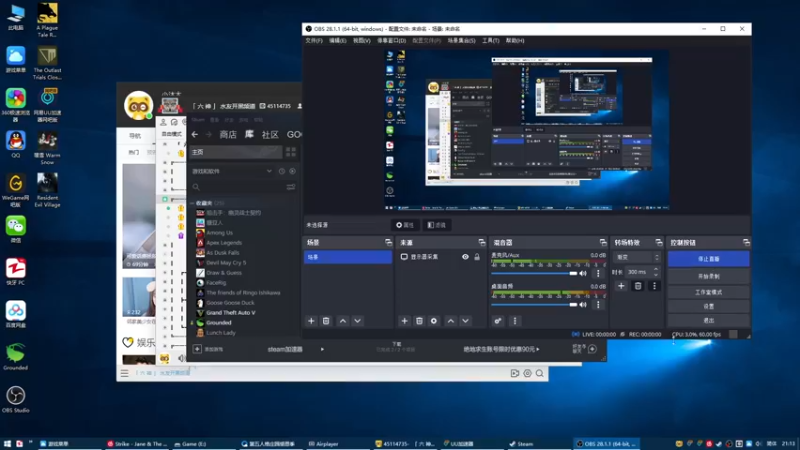
Task: Move scene up with arrow icon
Action: click(343, 321)
